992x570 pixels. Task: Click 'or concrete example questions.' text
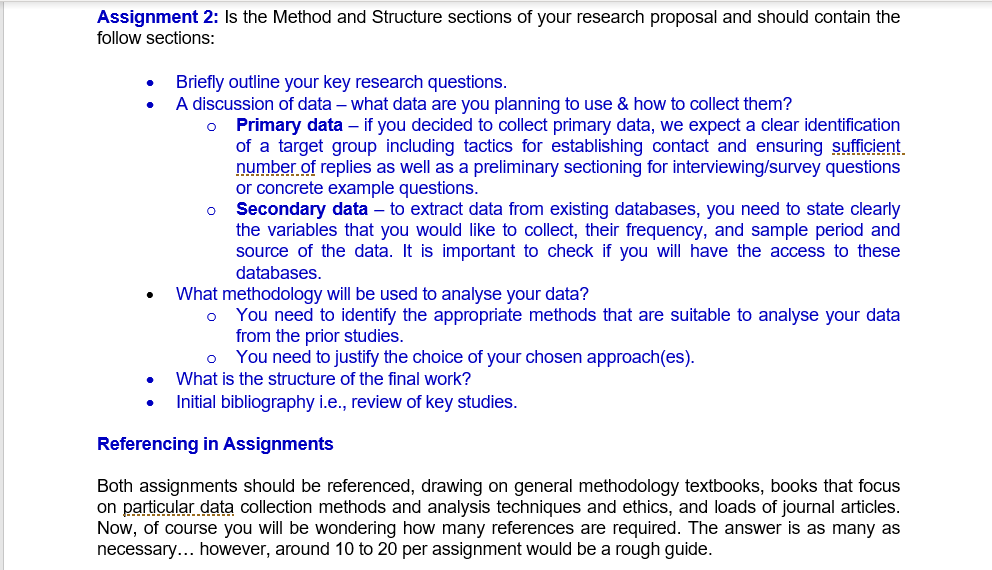[357, 189]
